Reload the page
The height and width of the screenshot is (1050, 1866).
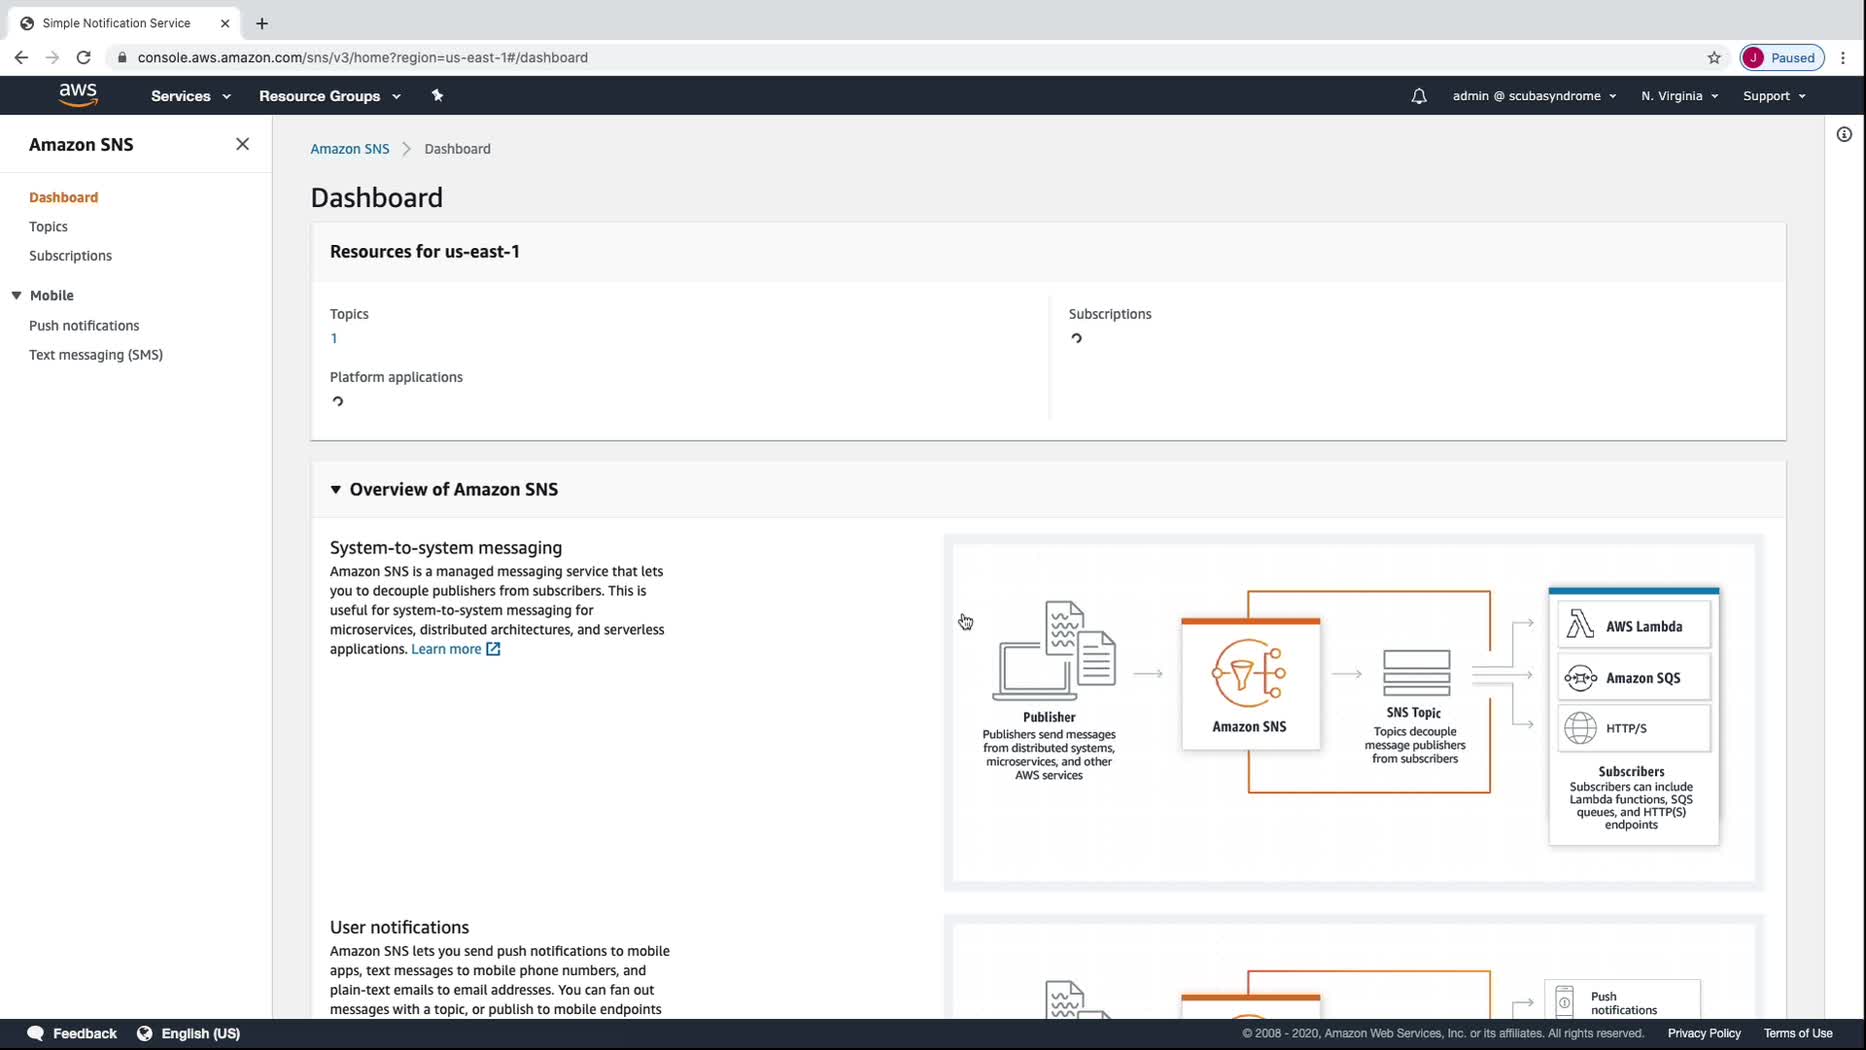pyautogui.click(x=84, y=58)
